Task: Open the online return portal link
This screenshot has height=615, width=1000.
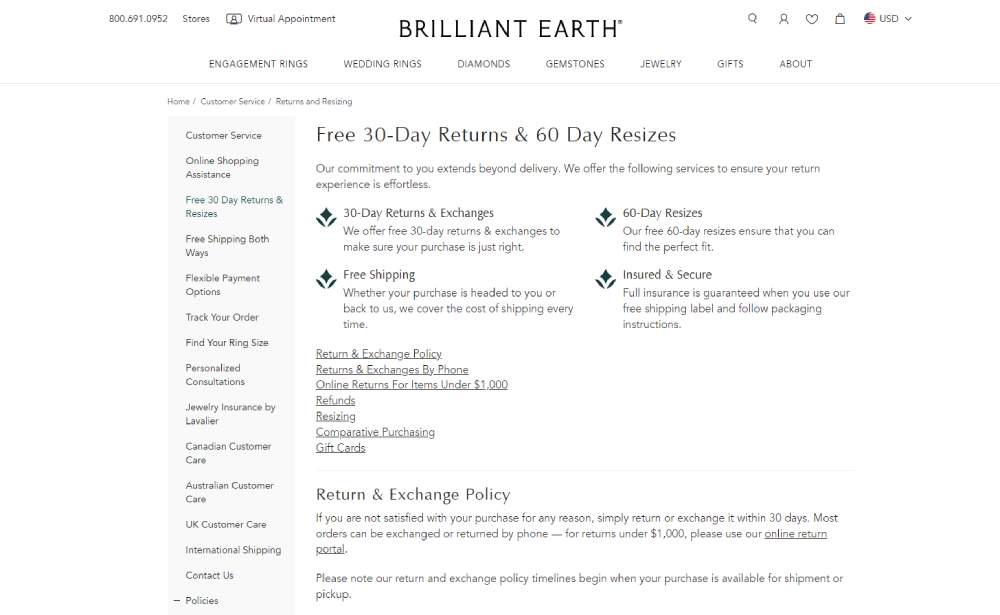Action: [x=795, y=534]
